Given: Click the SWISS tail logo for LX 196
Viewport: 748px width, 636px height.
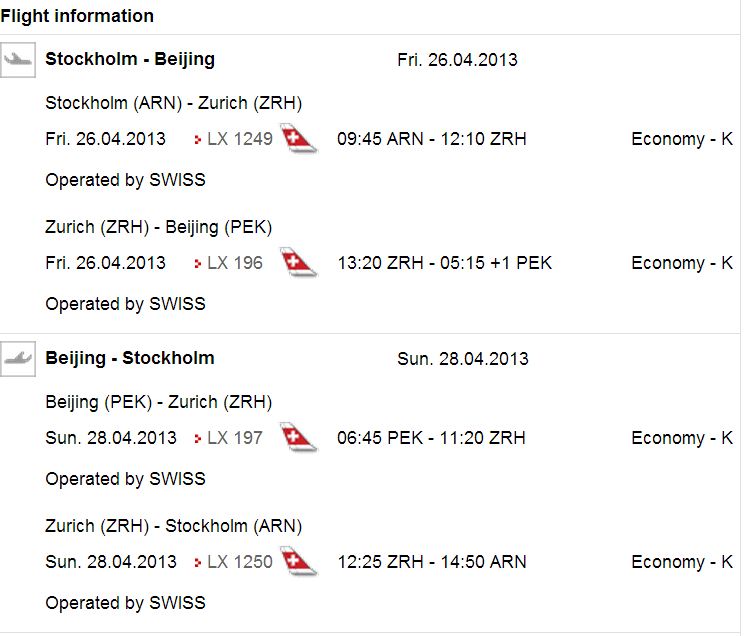Looking at the screenshot, I should click(x=299, y=263).
